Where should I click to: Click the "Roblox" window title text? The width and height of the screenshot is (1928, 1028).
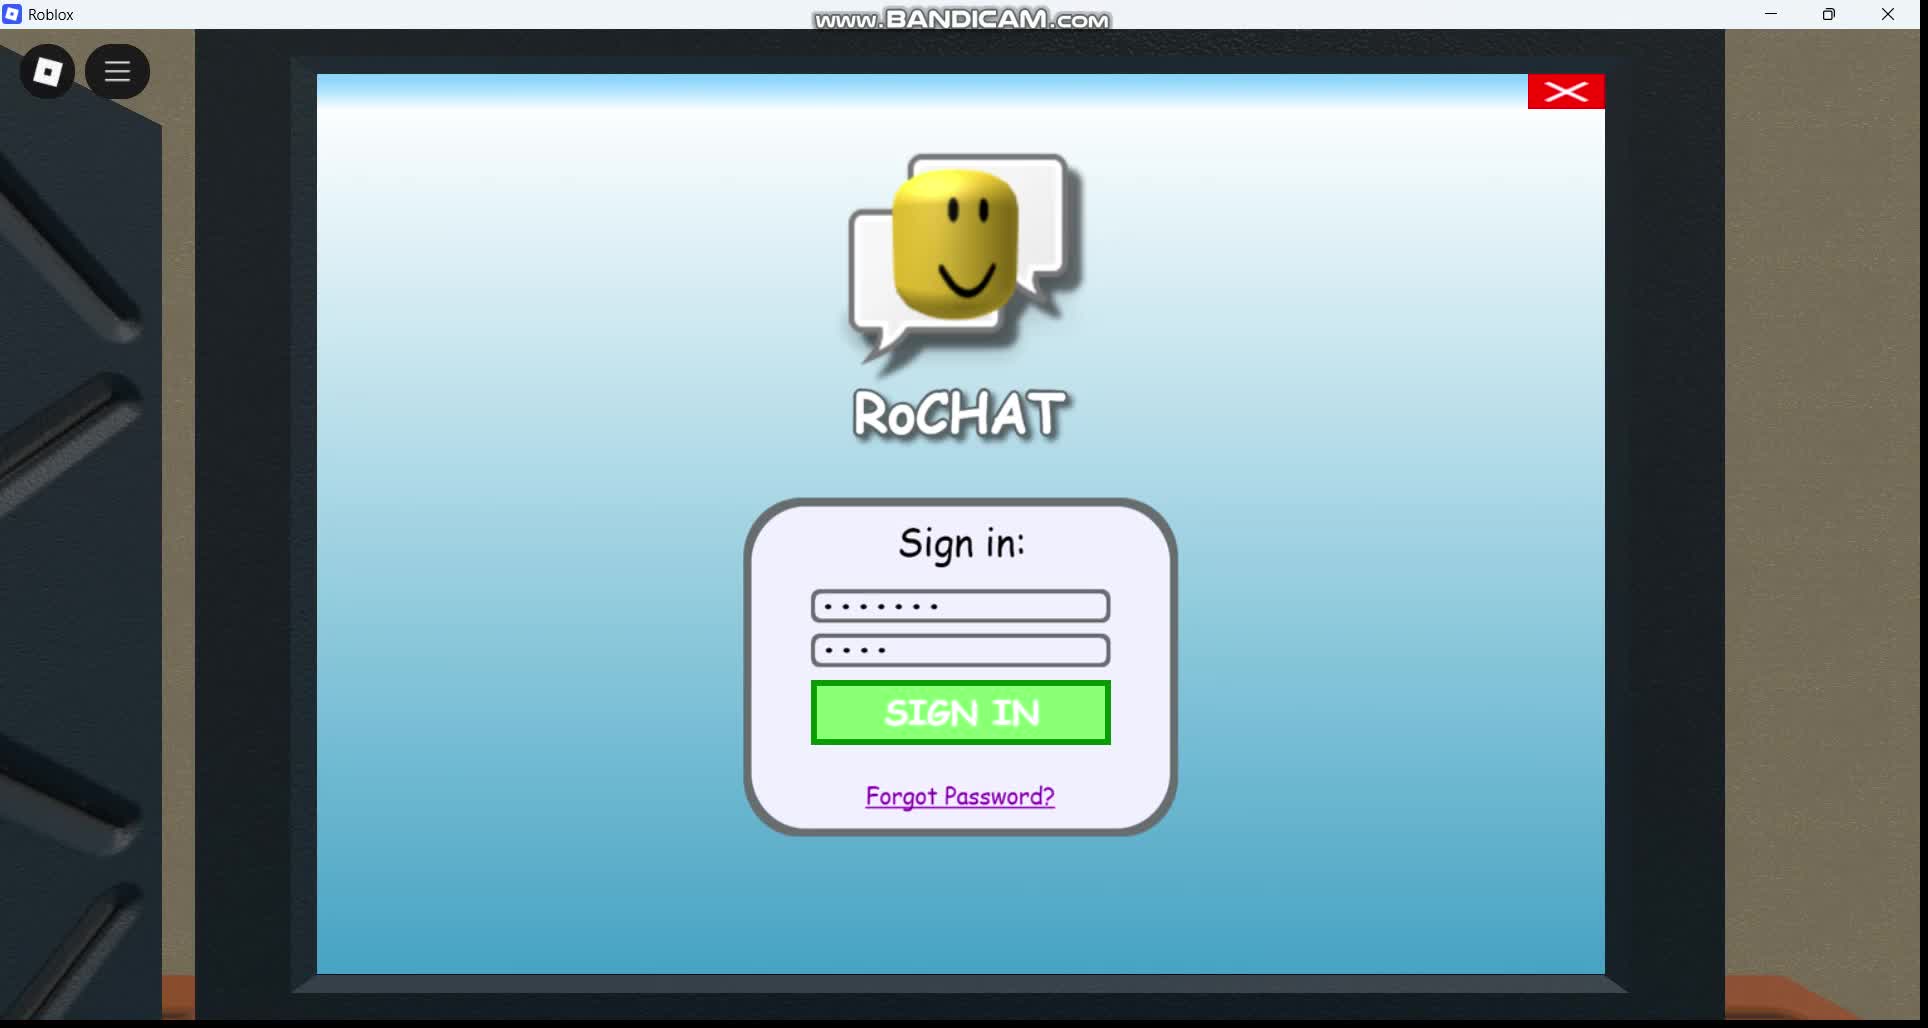pyautogui.click(x=51, y=15)
